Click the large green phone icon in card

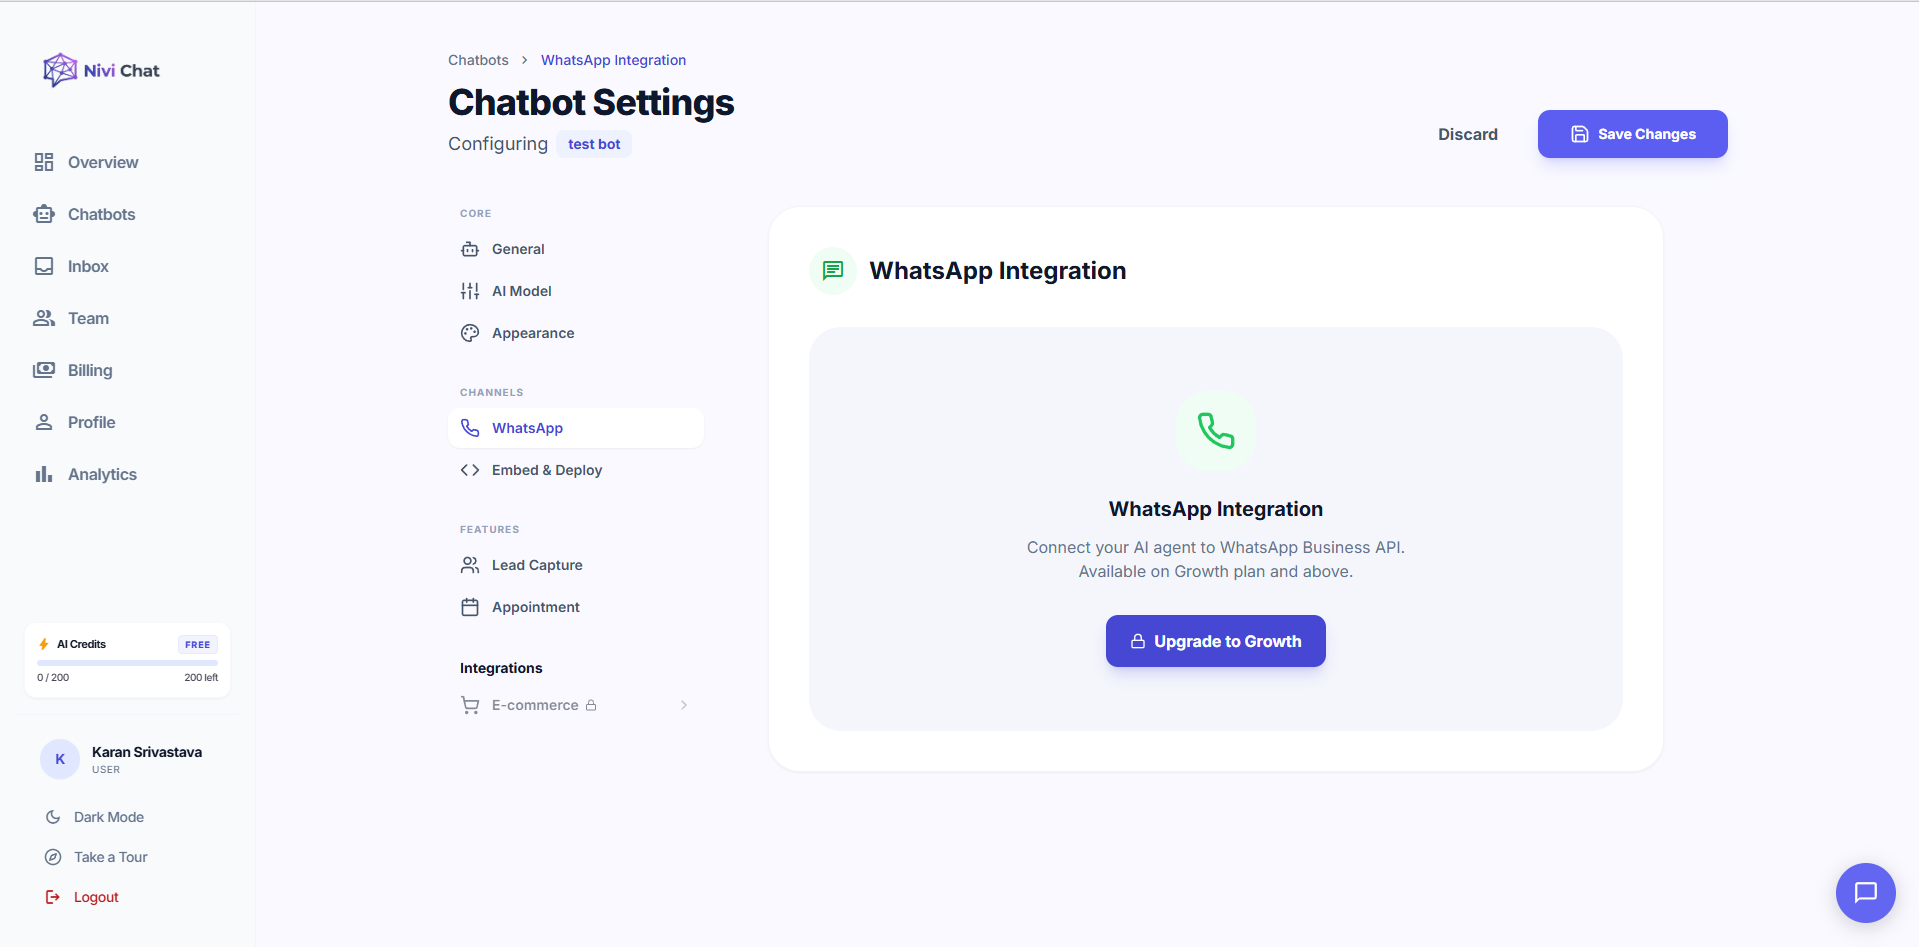[x=1216, y=431]
